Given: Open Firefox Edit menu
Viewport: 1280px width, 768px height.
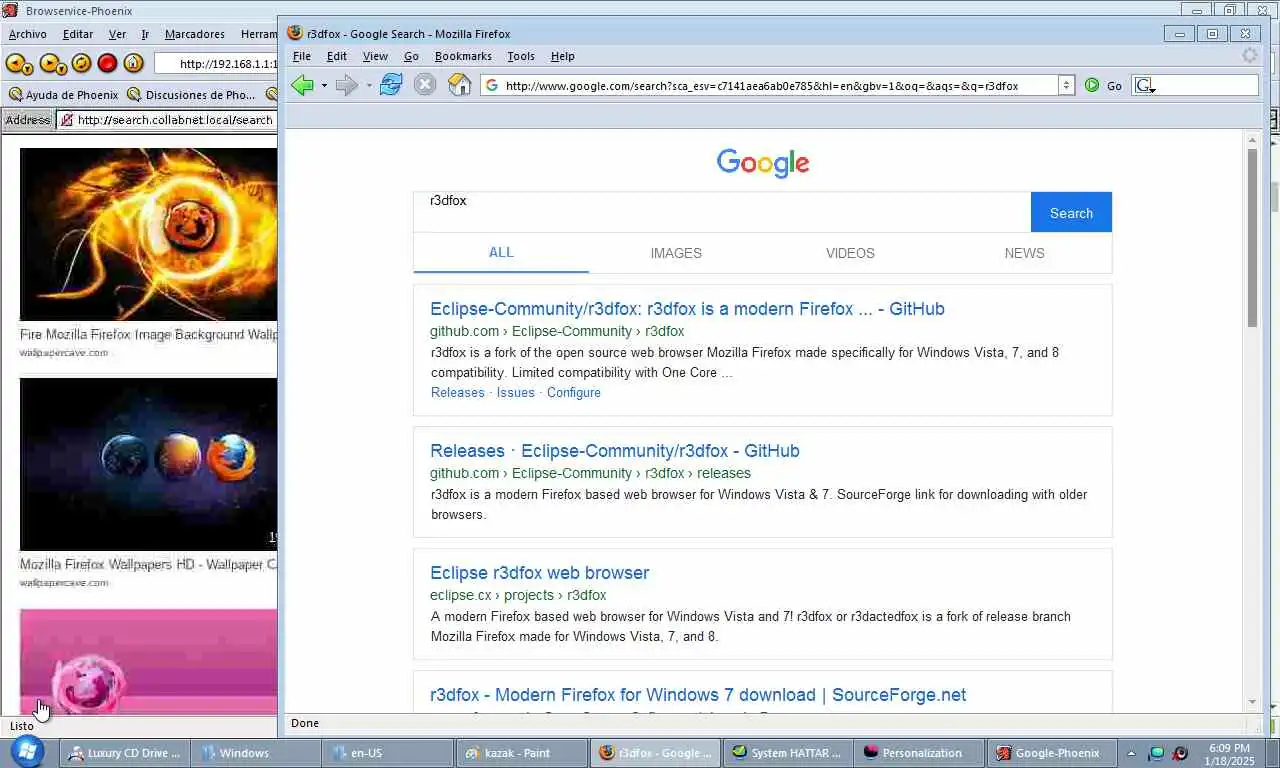Looking at the screenshot, I should coord(337,56).
